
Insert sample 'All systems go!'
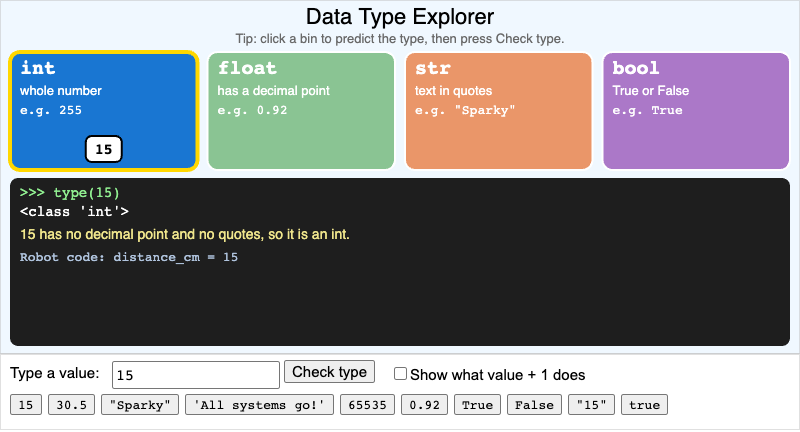(259, 405)
